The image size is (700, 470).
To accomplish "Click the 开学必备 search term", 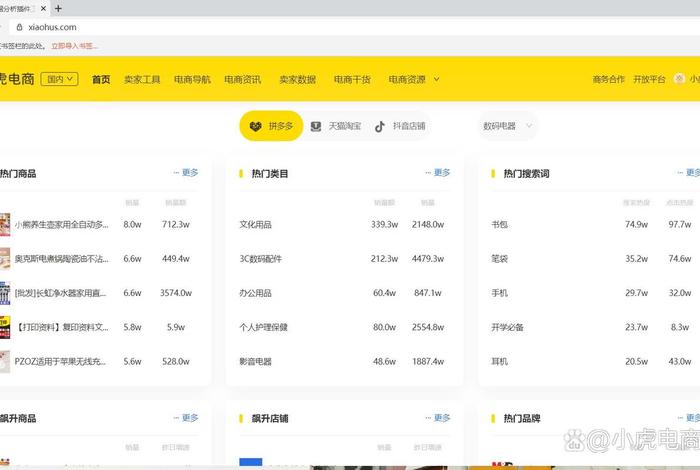I will (507, 327).
